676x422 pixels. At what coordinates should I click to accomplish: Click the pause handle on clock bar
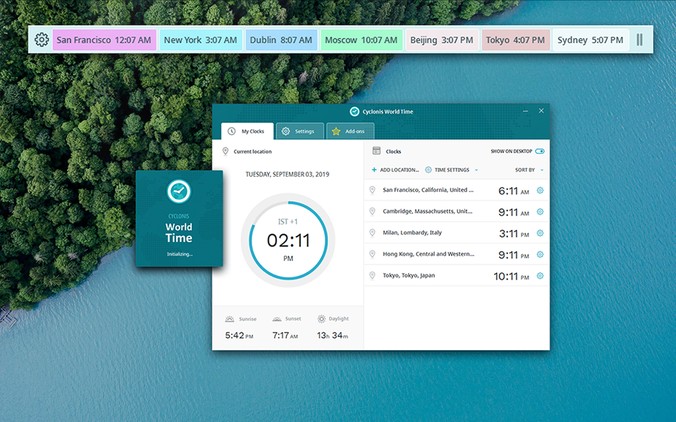[x=640, y=40]
